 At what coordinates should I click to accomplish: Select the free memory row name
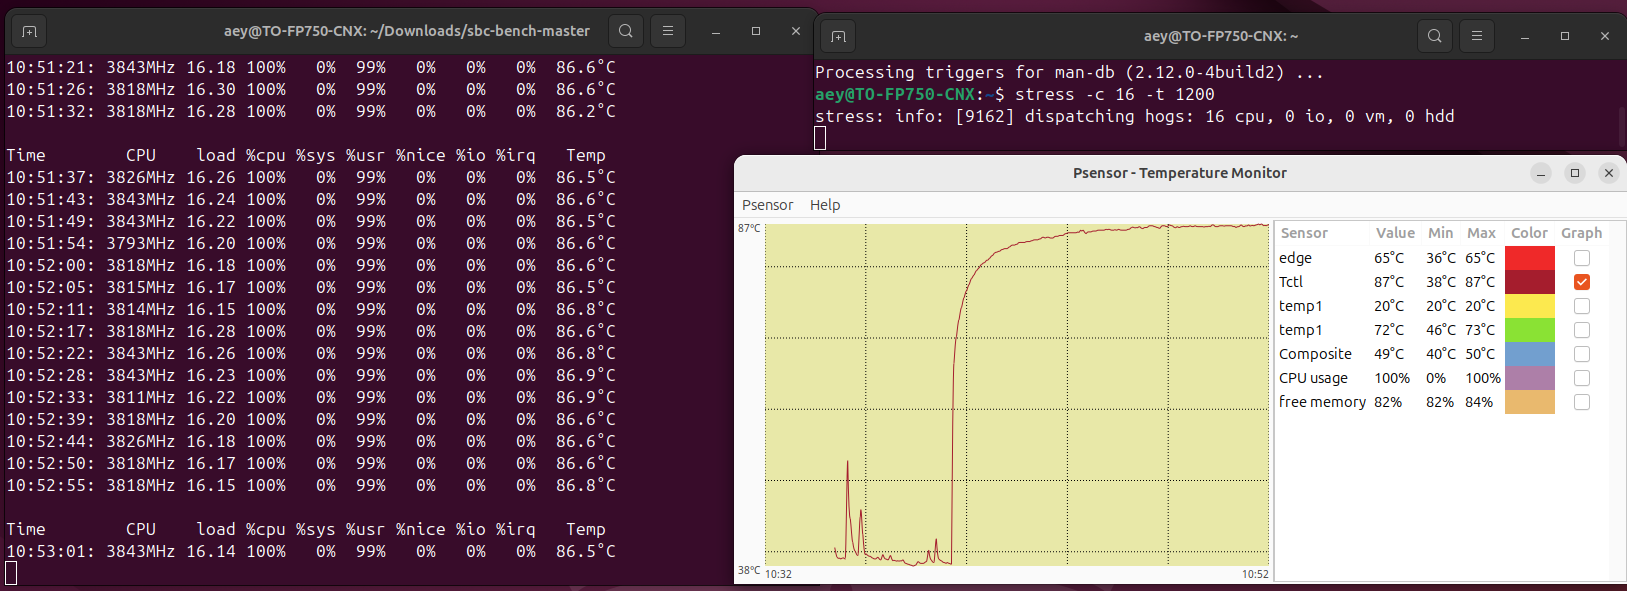(x=1322, y=402)
